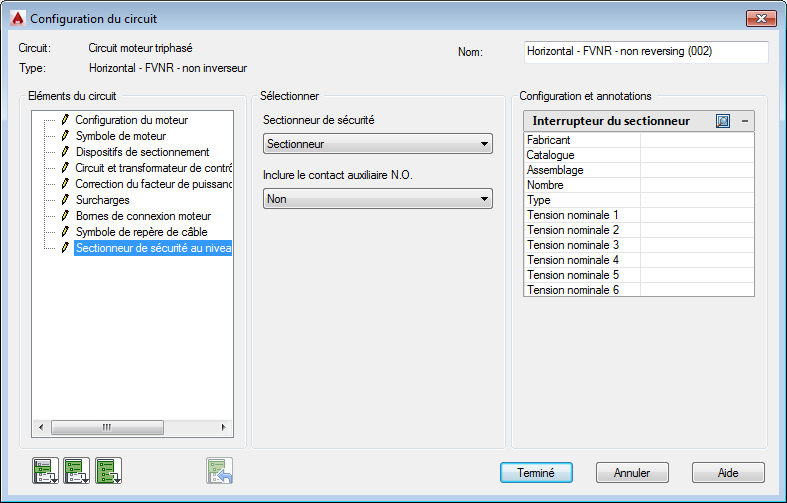This screenshot has width=787, height=503.
Task: Select Symbole de repère de câble item
Action: [141, 232]
